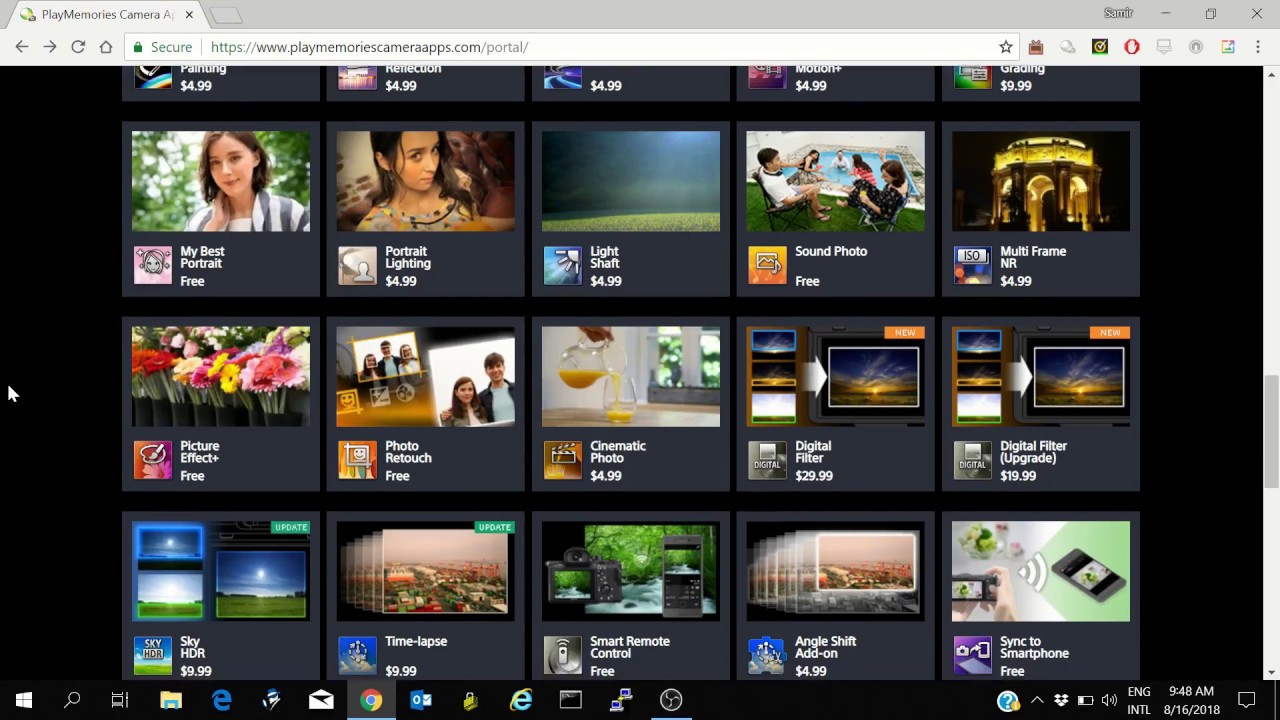Viewport: 1280px width, 720px height.
Task: Open a new browser tab
Action: (x=226, y=15)
